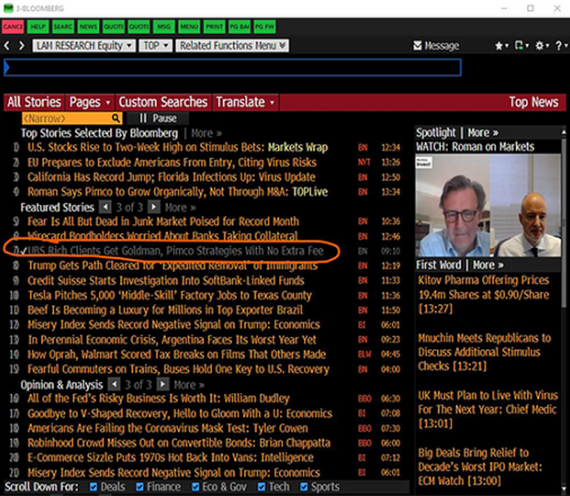This screenshot has height=496, width=570.
Task: Open More next to Opinion & Analysis
Action: pyautogui.click(x=189, y=384)
